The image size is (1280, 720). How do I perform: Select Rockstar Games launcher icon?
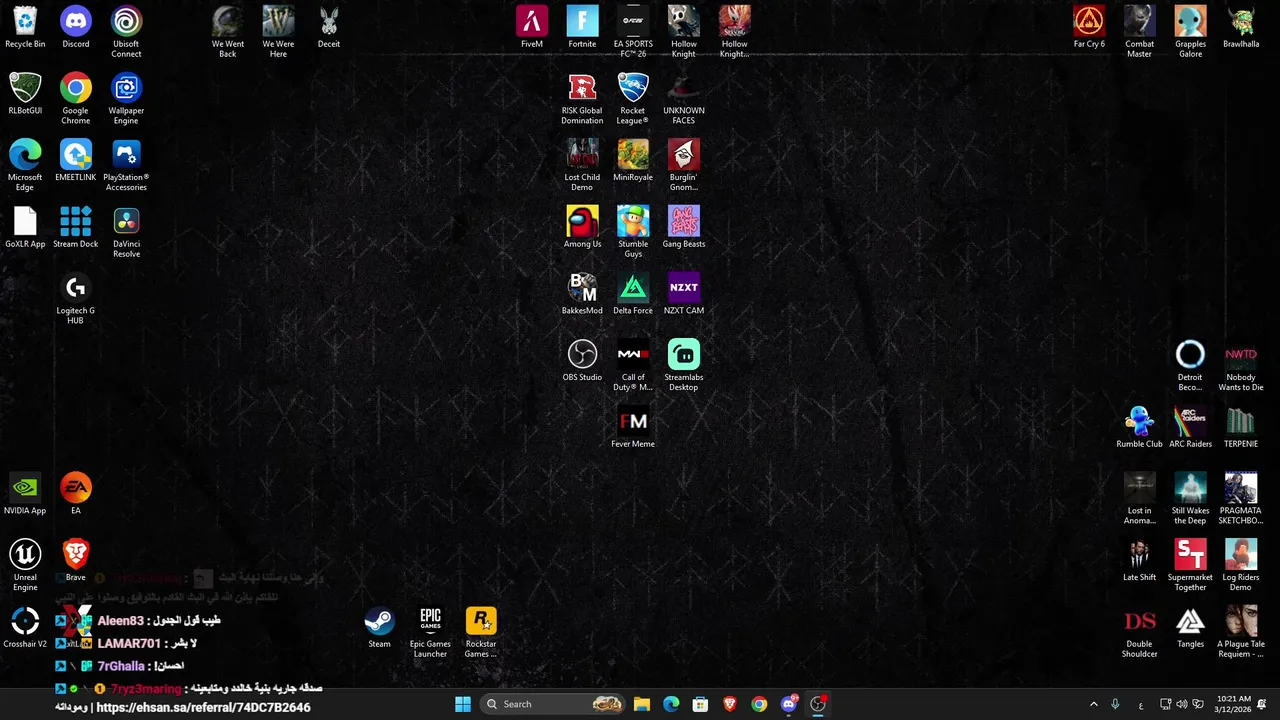coord(481,633)
